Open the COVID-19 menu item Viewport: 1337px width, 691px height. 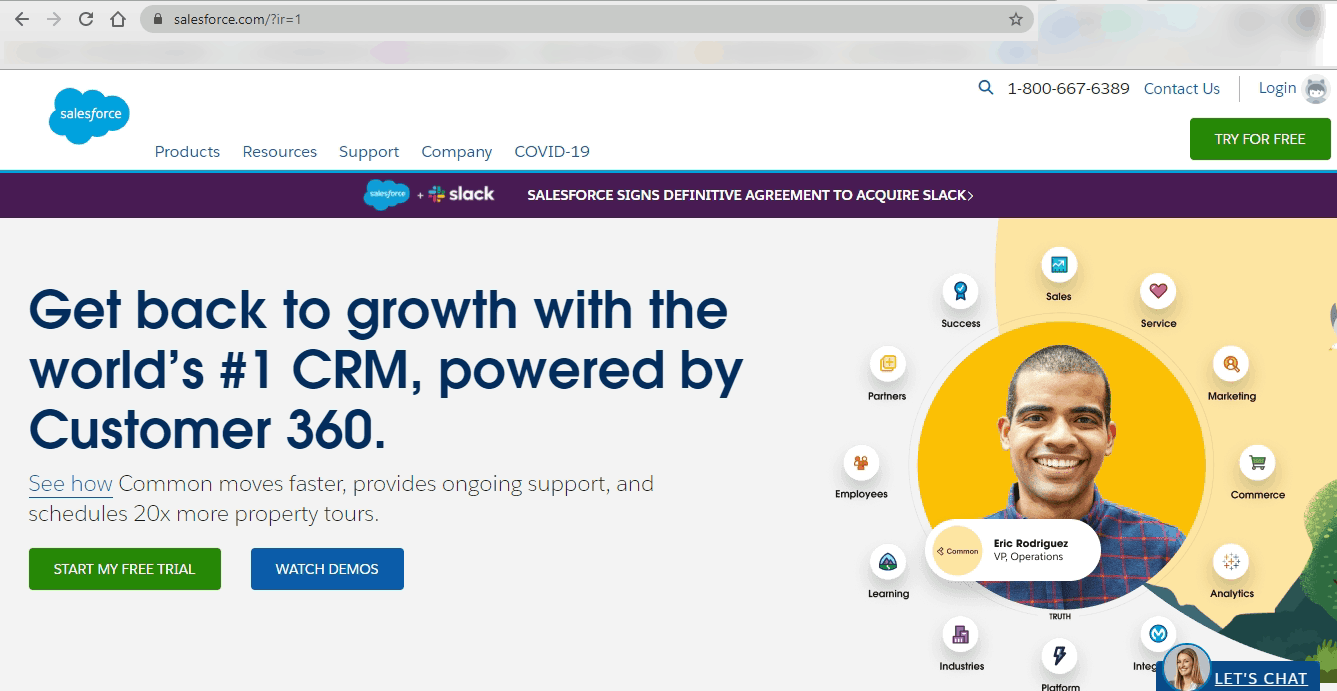[551, 151]
